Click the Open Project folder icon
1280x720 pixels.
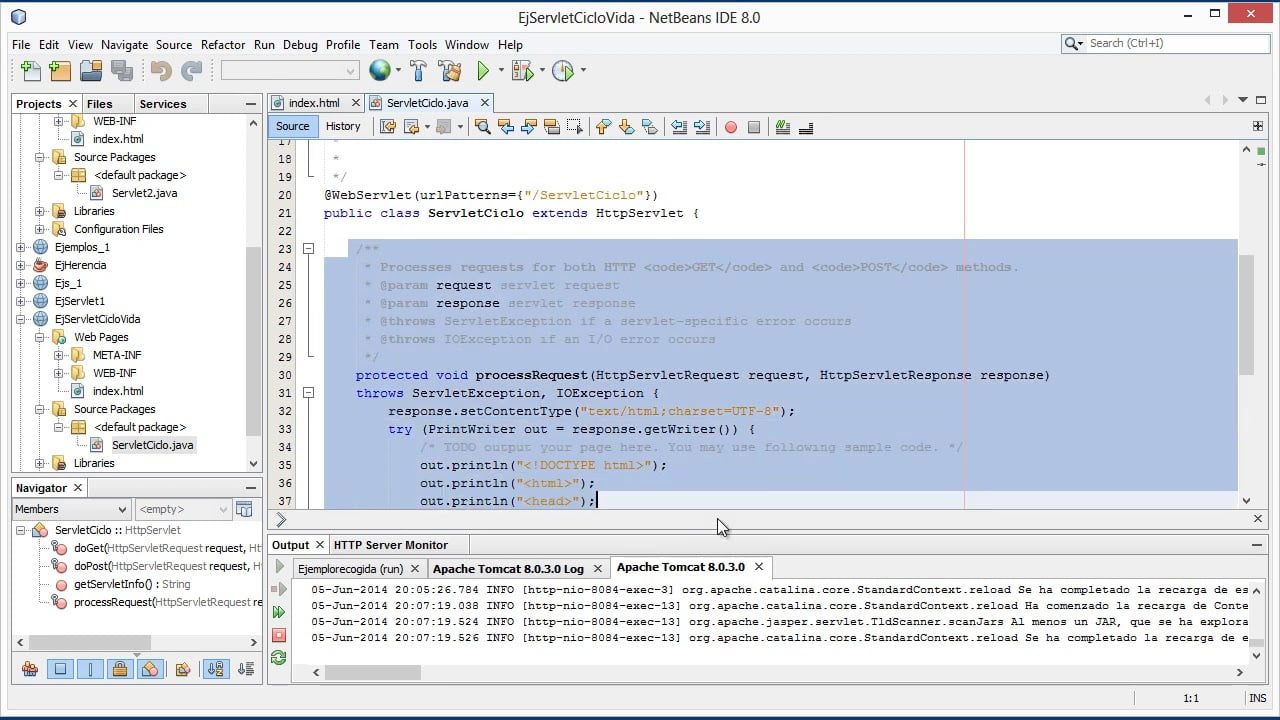(91, 71)
